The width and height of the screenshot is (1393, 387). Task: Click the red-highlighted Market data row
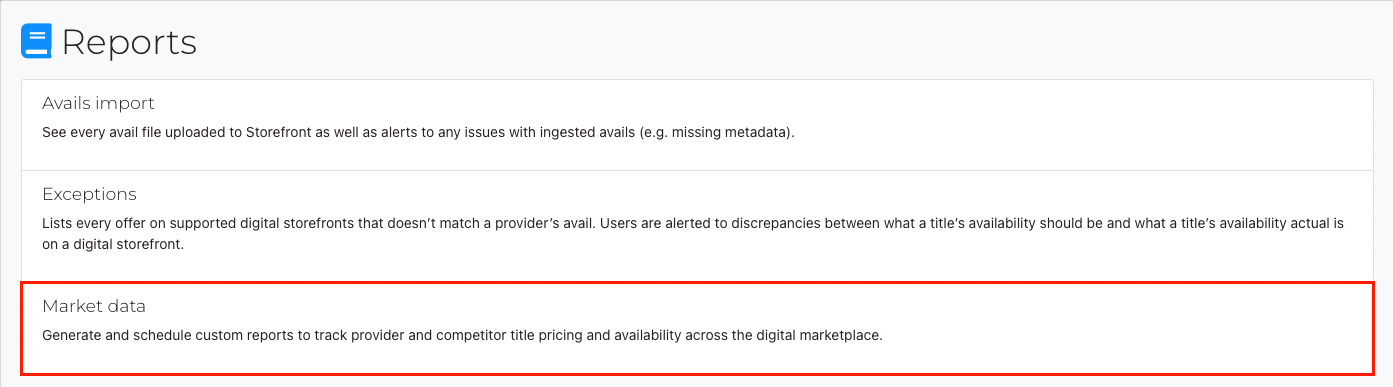click(697, 329)
